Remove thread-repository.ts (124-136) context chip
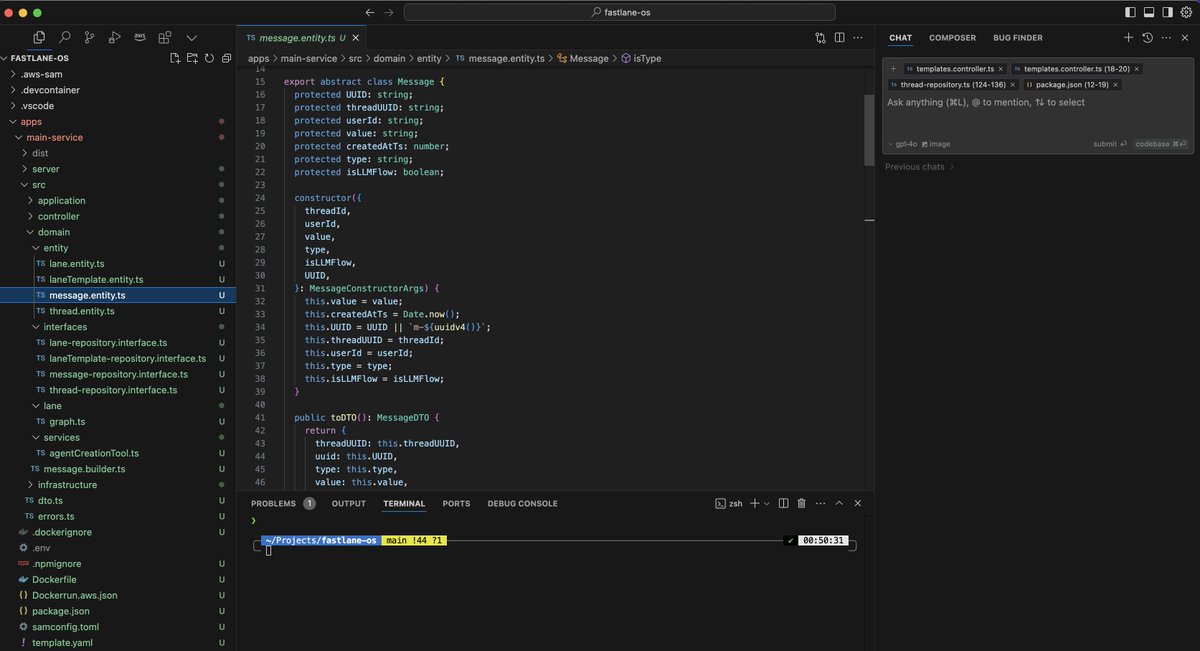Image resolution: width=1200 pixels, height=651 pixels. (1013, 85)
